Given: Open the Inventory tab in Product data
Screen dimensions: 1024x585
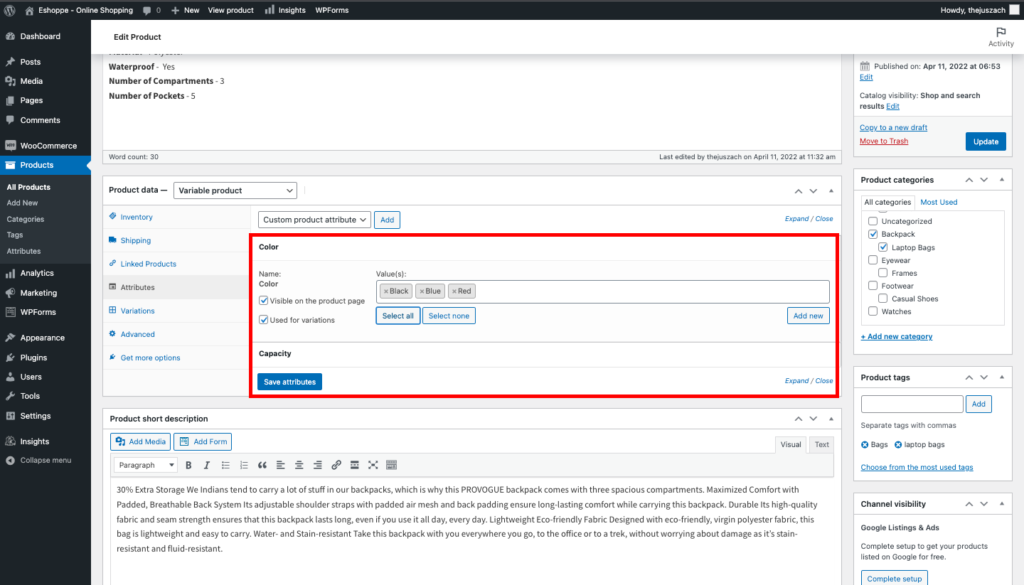Looking at the screenshot, I should click(136, 217).
